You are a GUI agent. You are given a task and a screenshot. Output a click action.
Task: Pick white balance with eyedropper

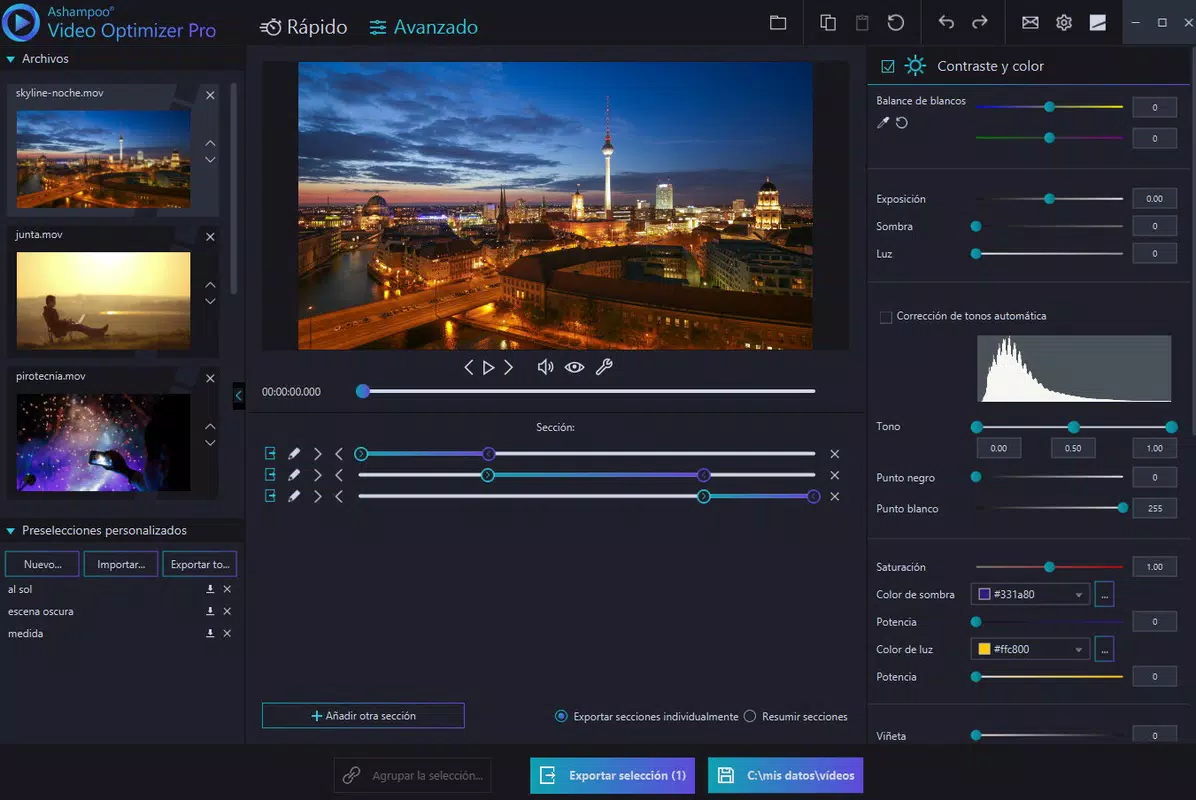click(x=883, y=123)
